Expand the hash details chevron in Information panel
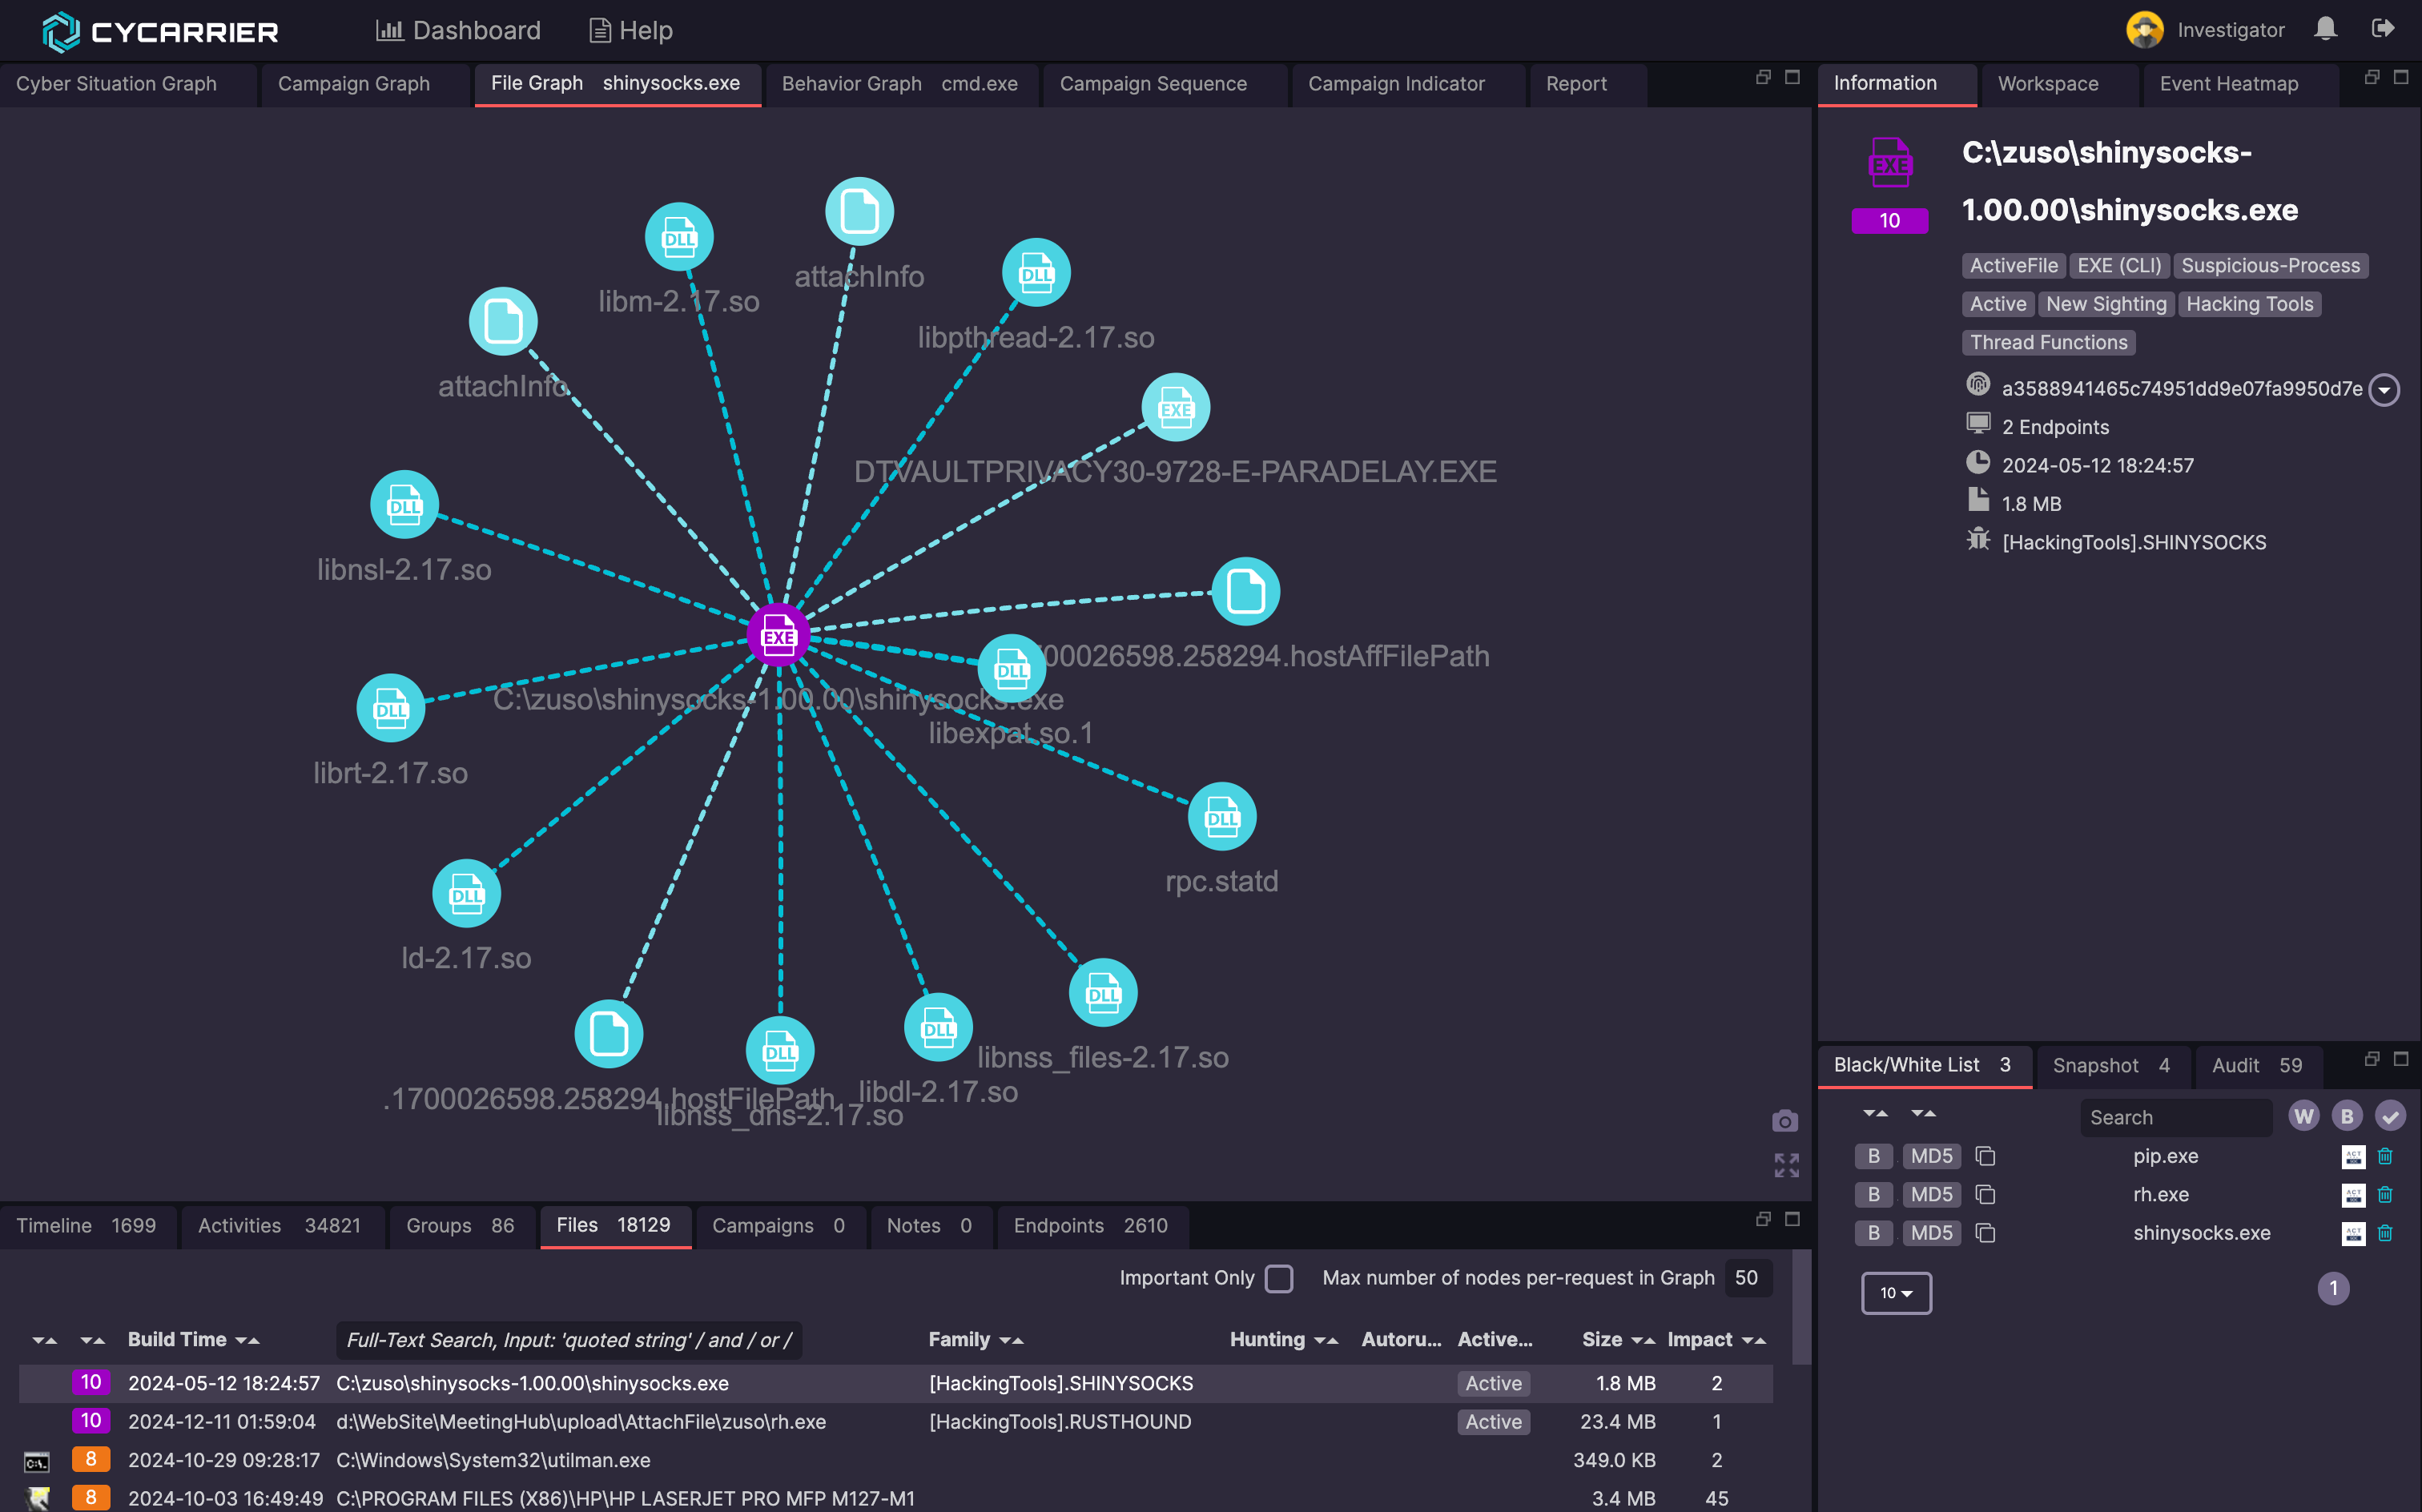 2386,389
